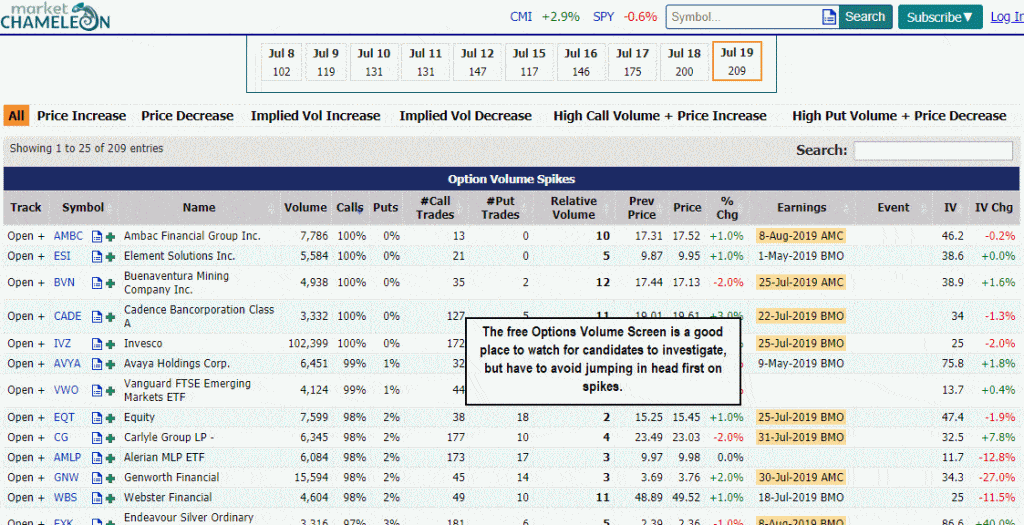Select the All filter tab

[16, 116]
